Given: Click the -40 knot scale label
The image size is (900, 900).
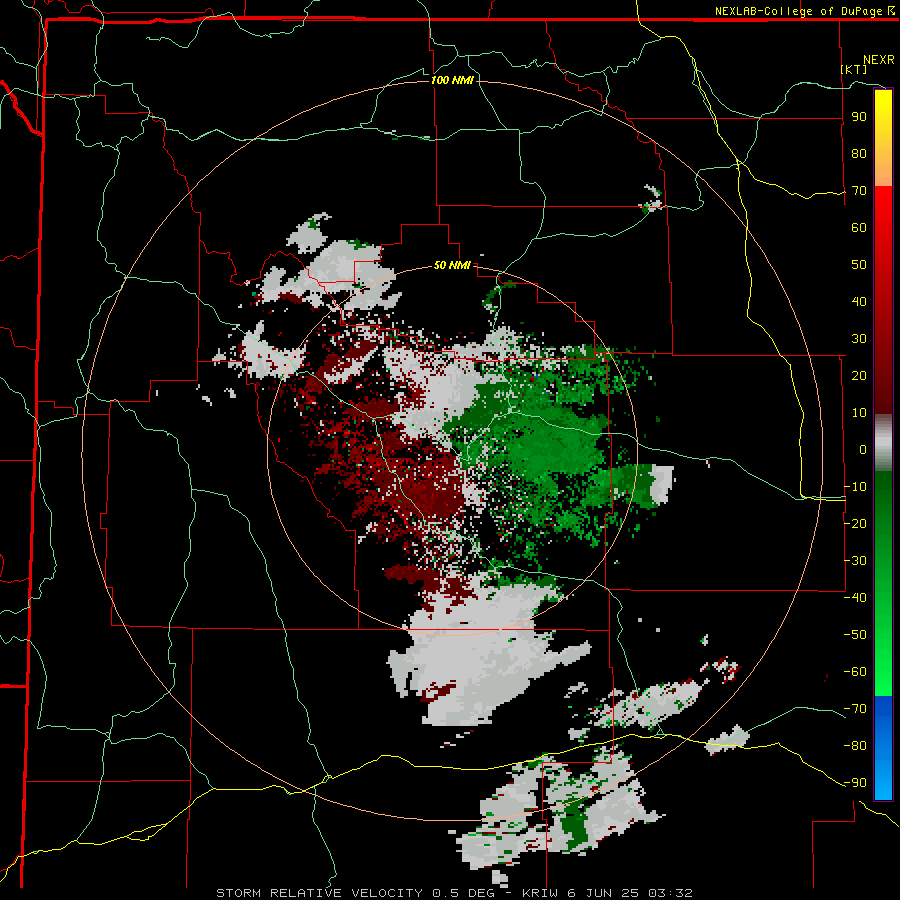Looking at the screenshot, I should click(x=855, y=598).
